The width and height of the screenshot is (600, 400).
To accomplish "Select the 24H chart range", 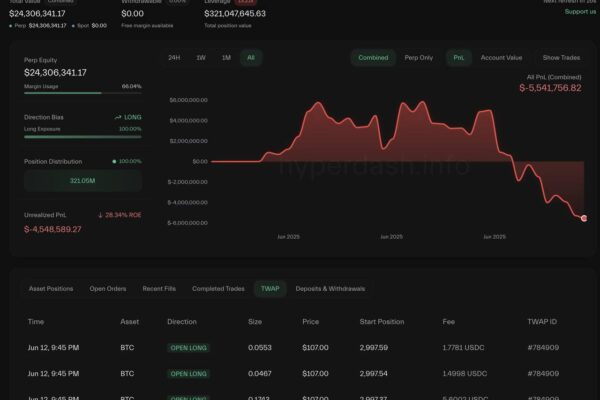I will tap(174, 58).
